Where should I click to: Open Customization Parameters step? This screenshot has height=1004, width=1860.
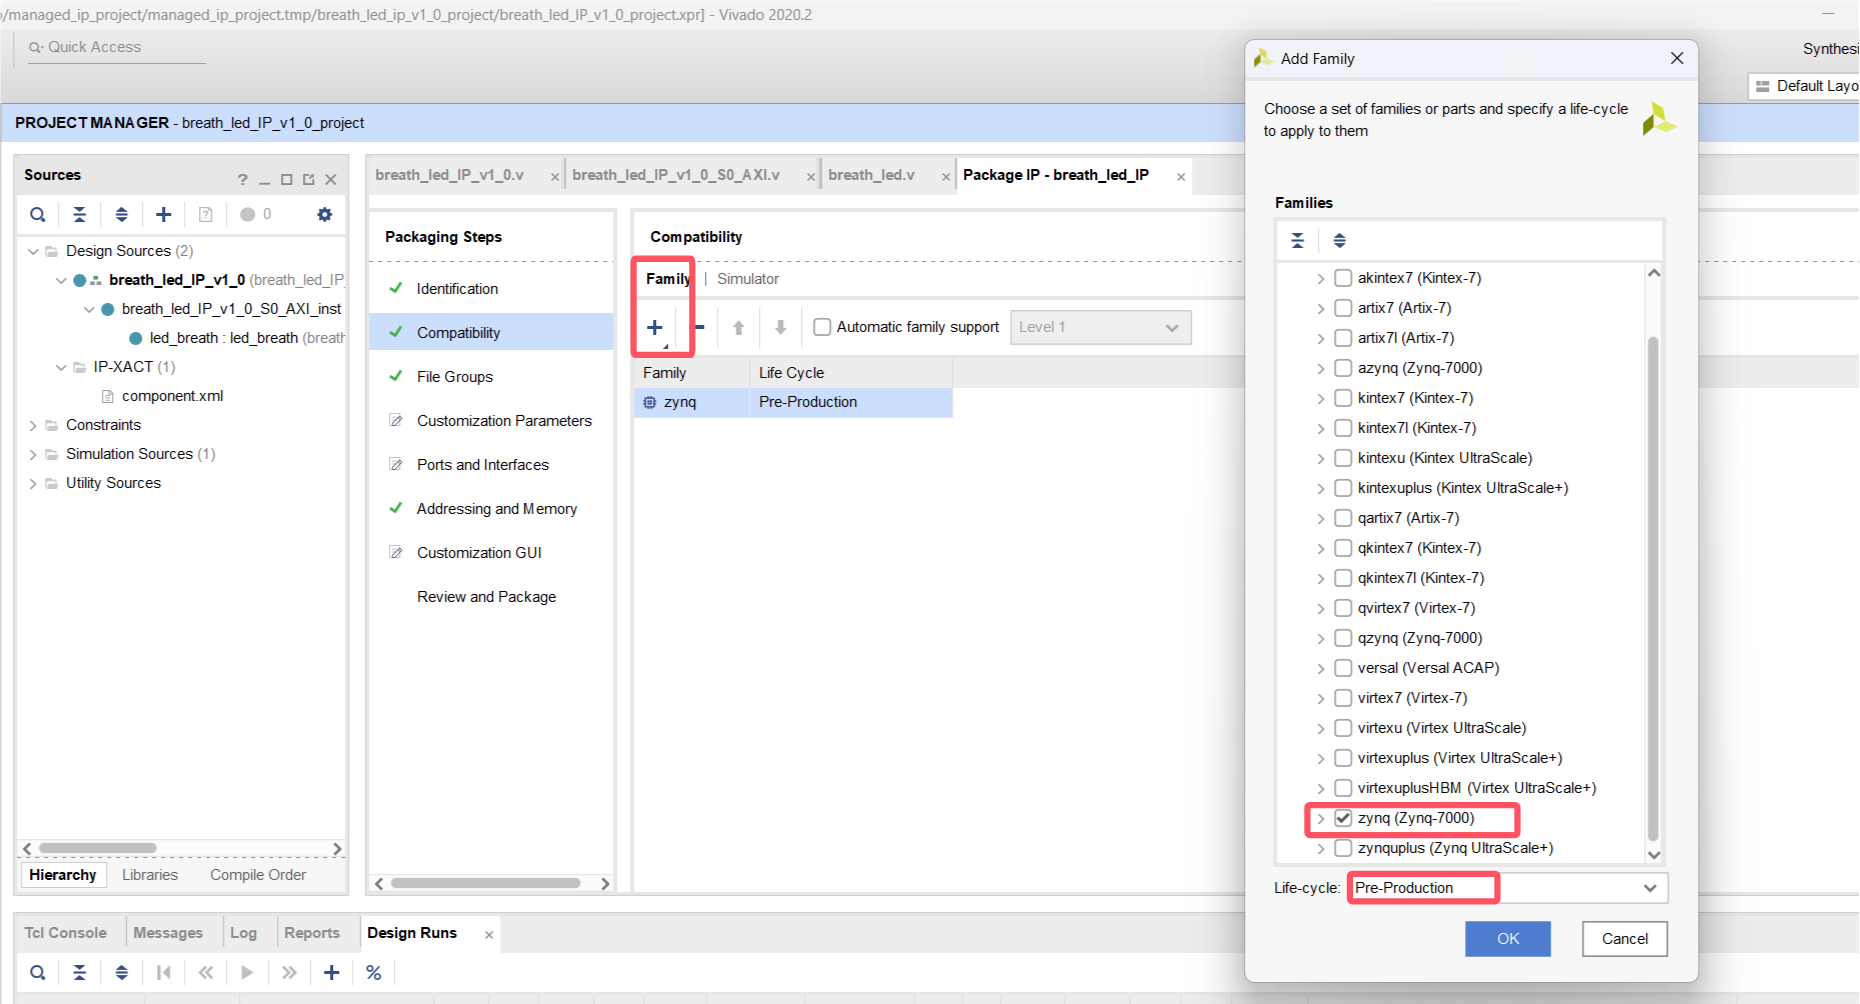tap(504, 421)
